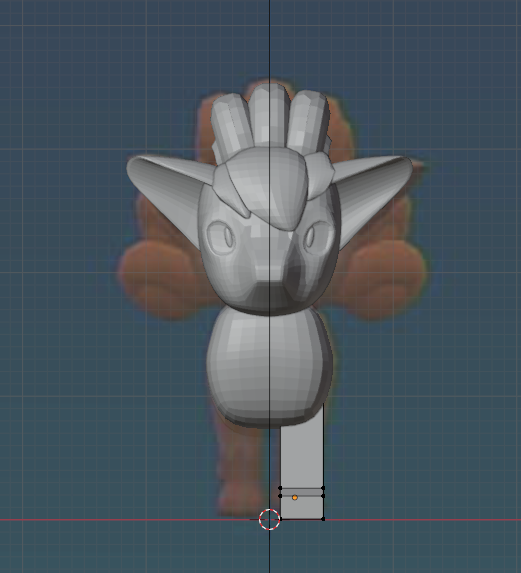The width and height of the screenshot is (521, 573).
Task: Select the upper-left loop vertex on the leg
Action: pyautogui.click(x=280, y=488)
